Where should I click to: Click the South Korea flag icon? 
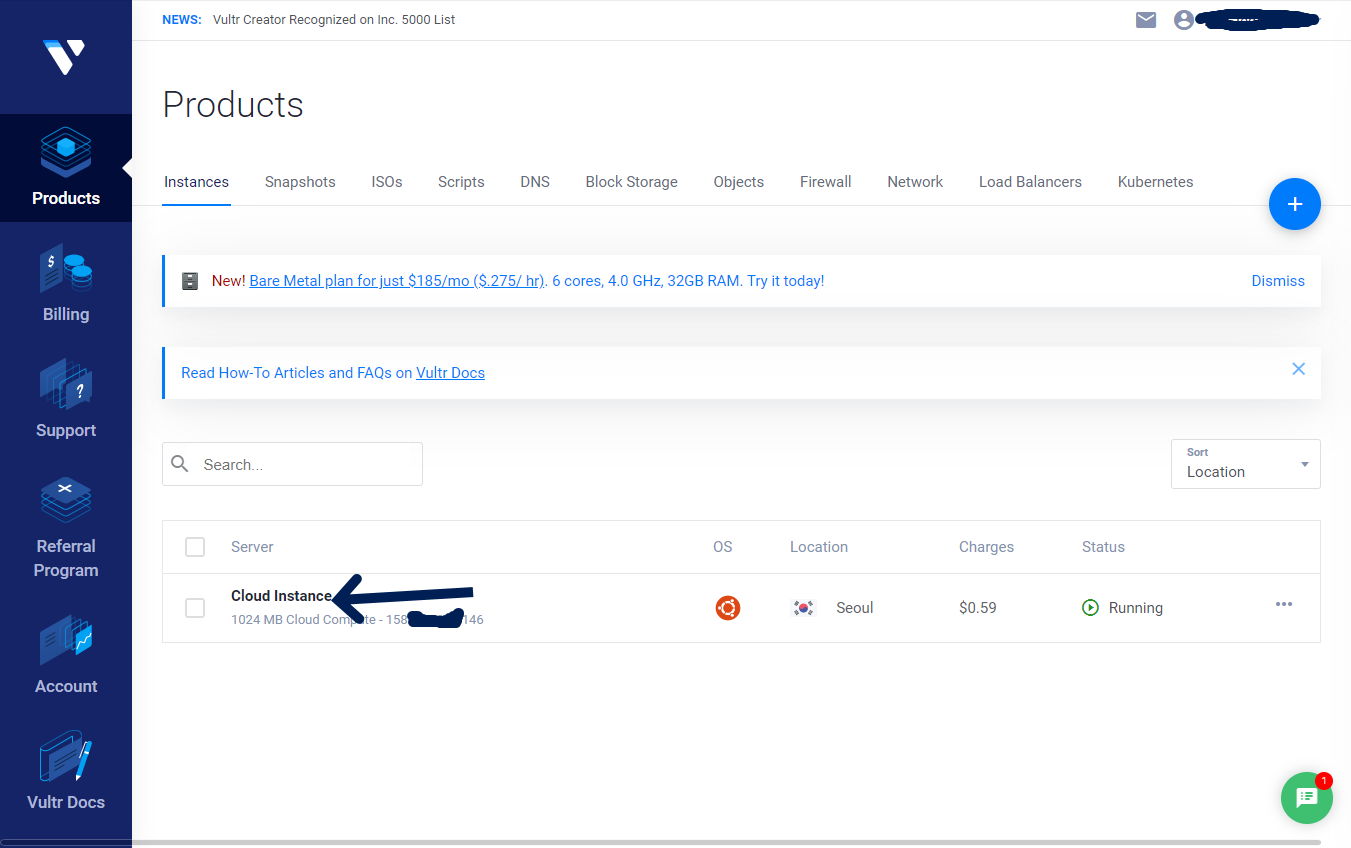coord(802,607)
